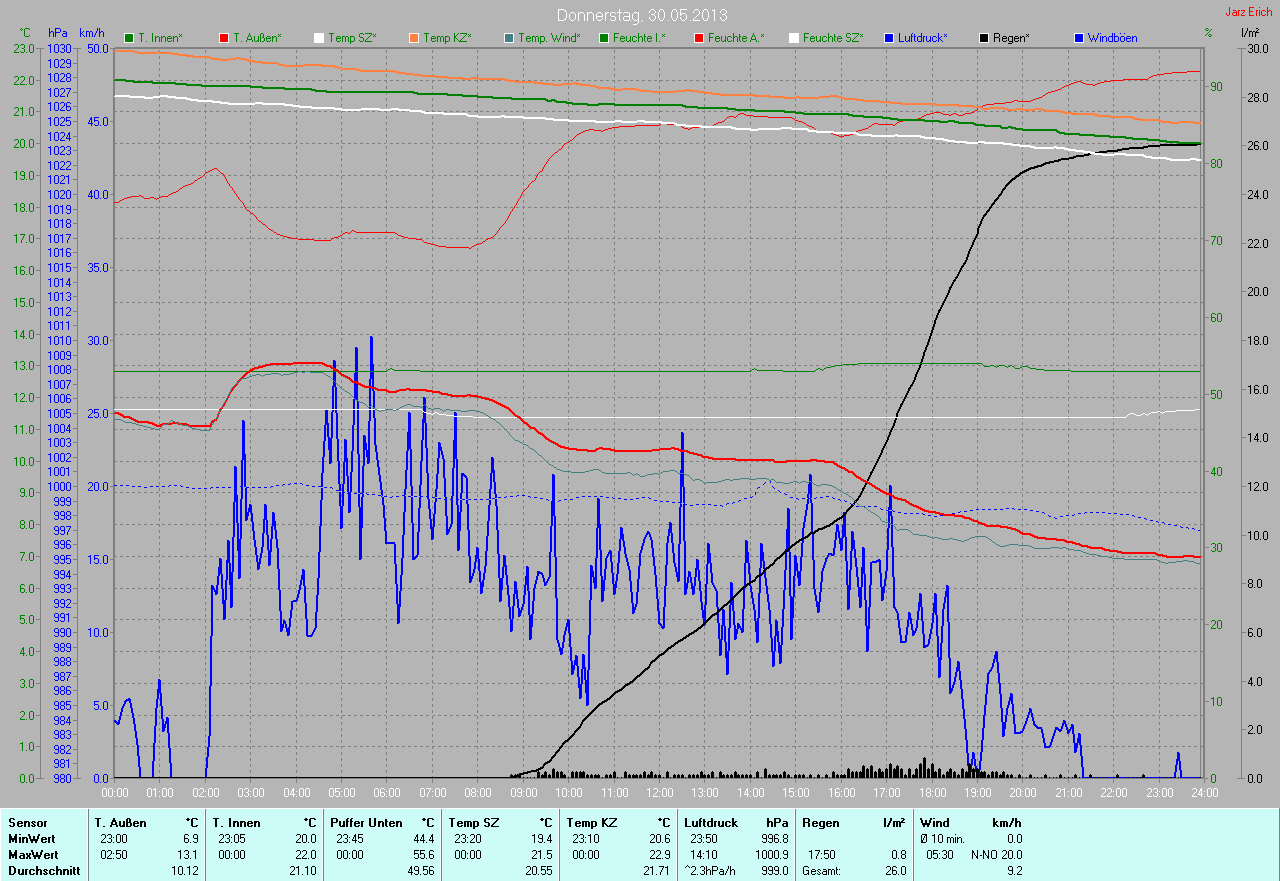This screenshot has width=1280, height=881.
Task: Click the km/h axis unit label
Action: pyautogui.click(x=91, y=33)
